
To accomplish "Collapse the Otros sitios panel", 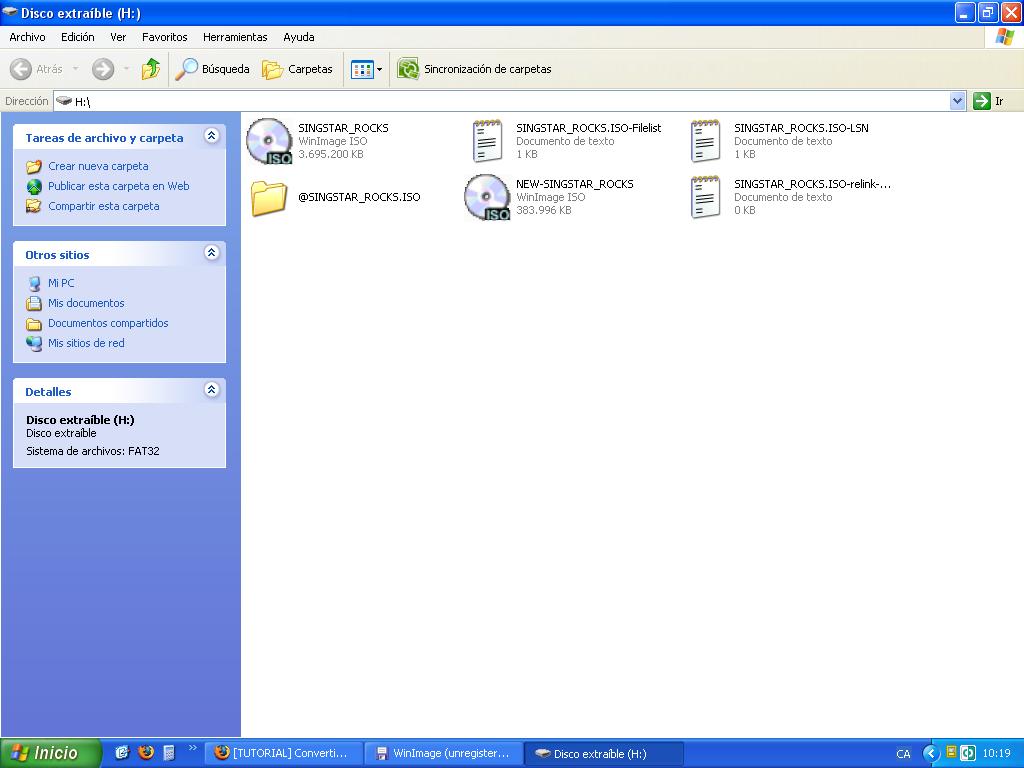I will tap(211, 254).
